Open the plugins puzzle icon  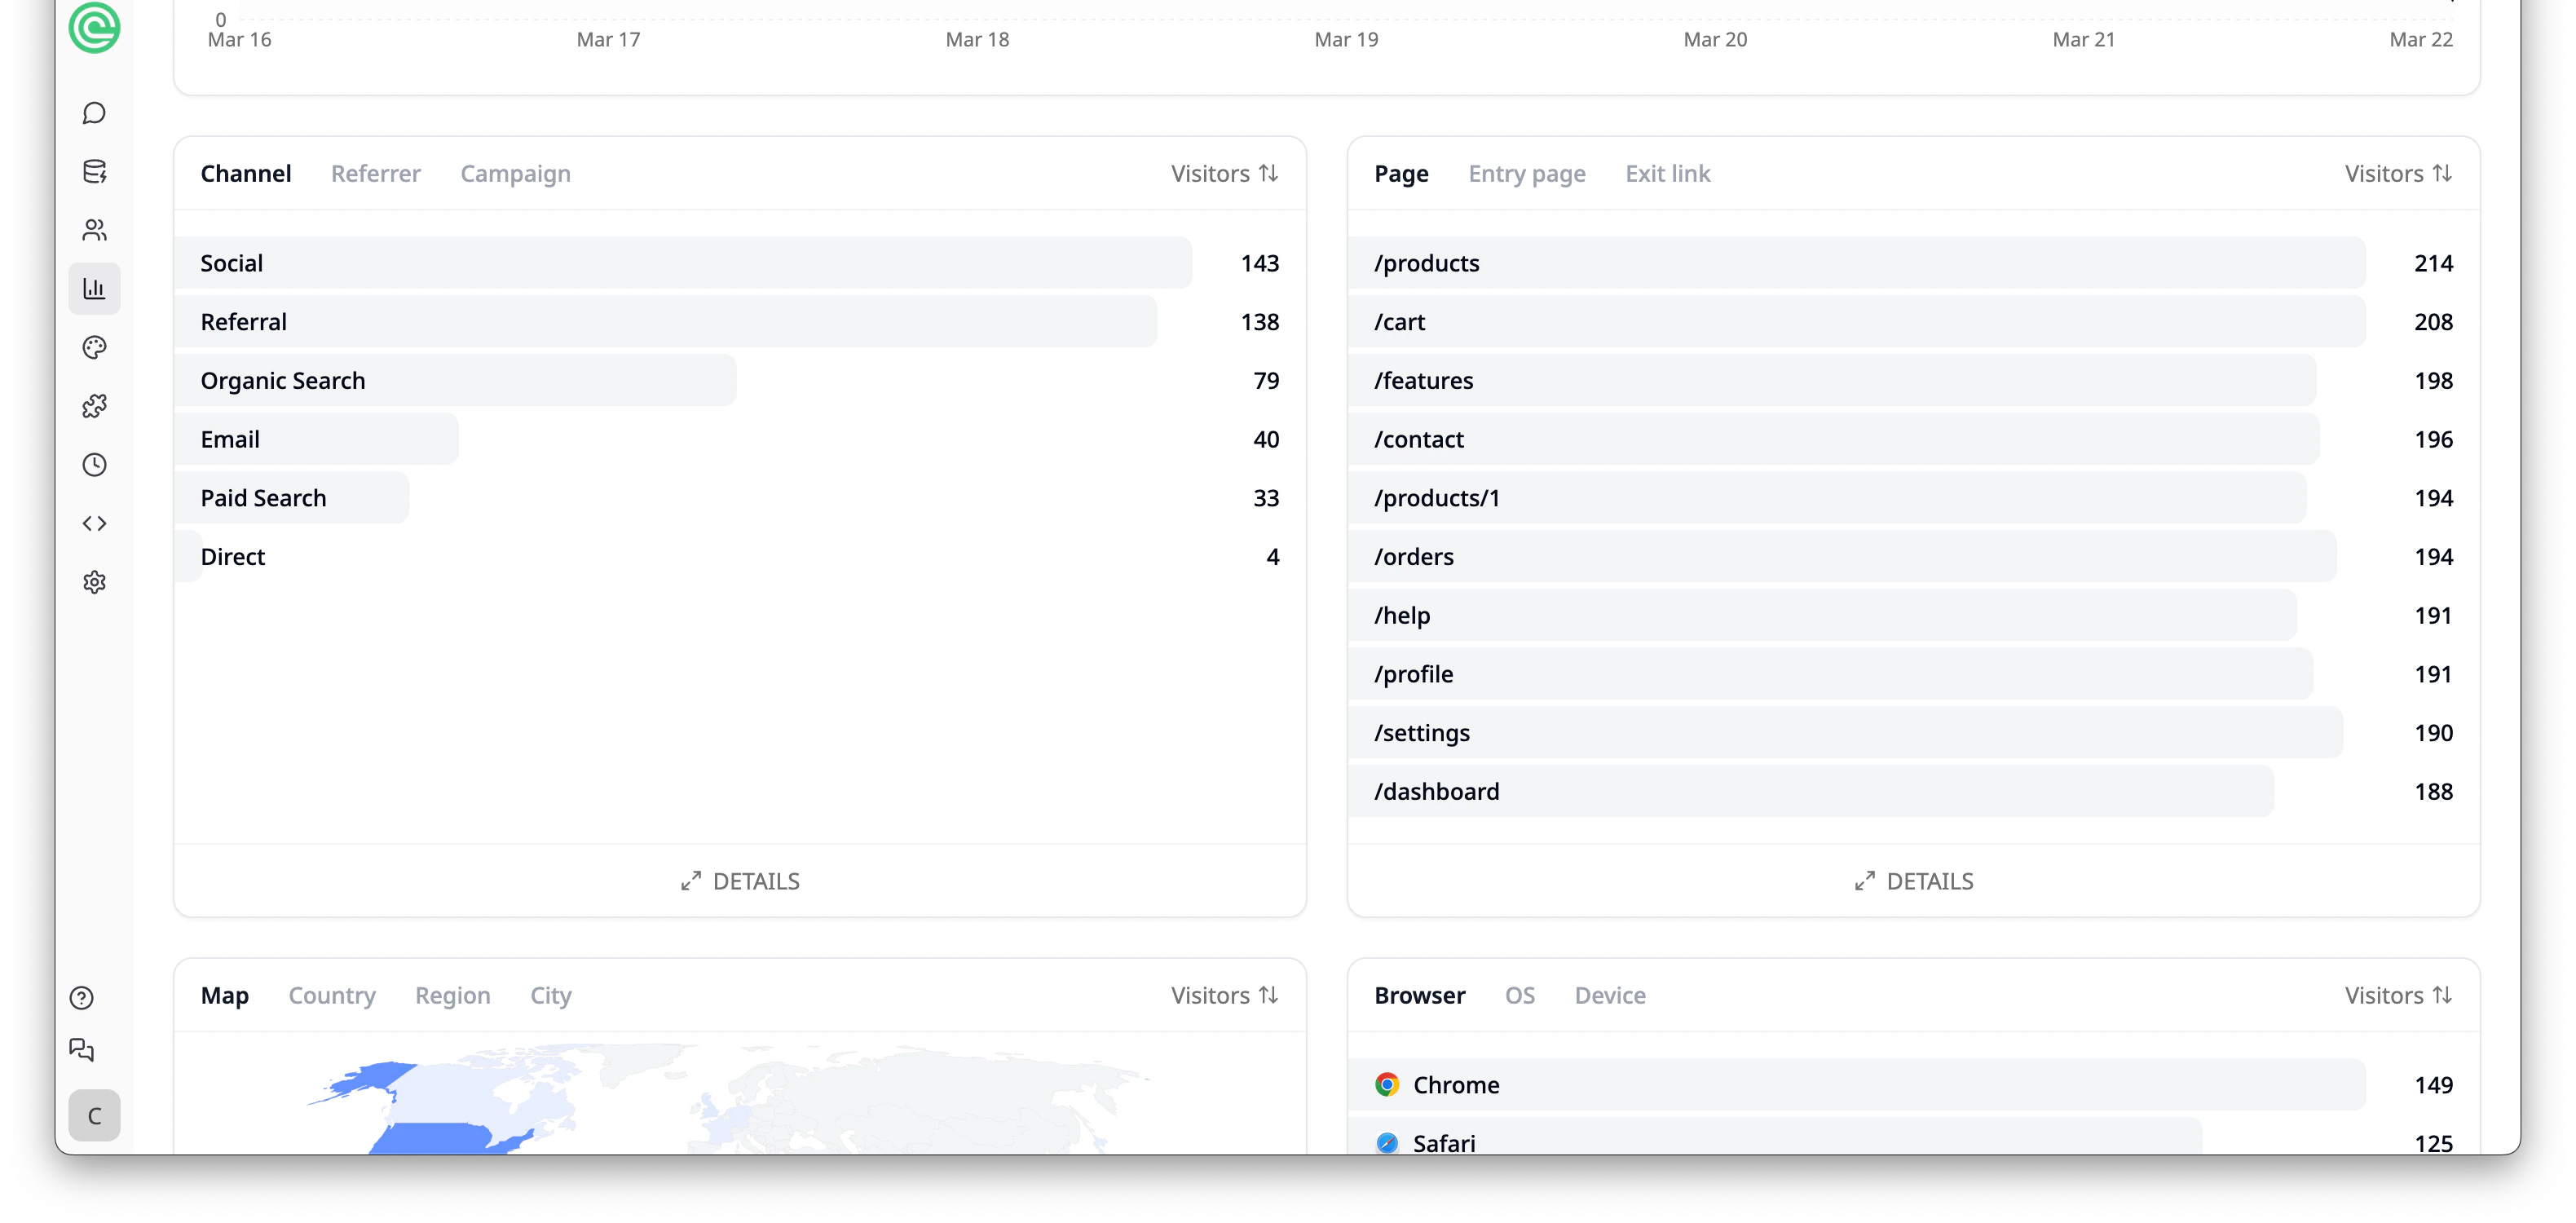94,405
